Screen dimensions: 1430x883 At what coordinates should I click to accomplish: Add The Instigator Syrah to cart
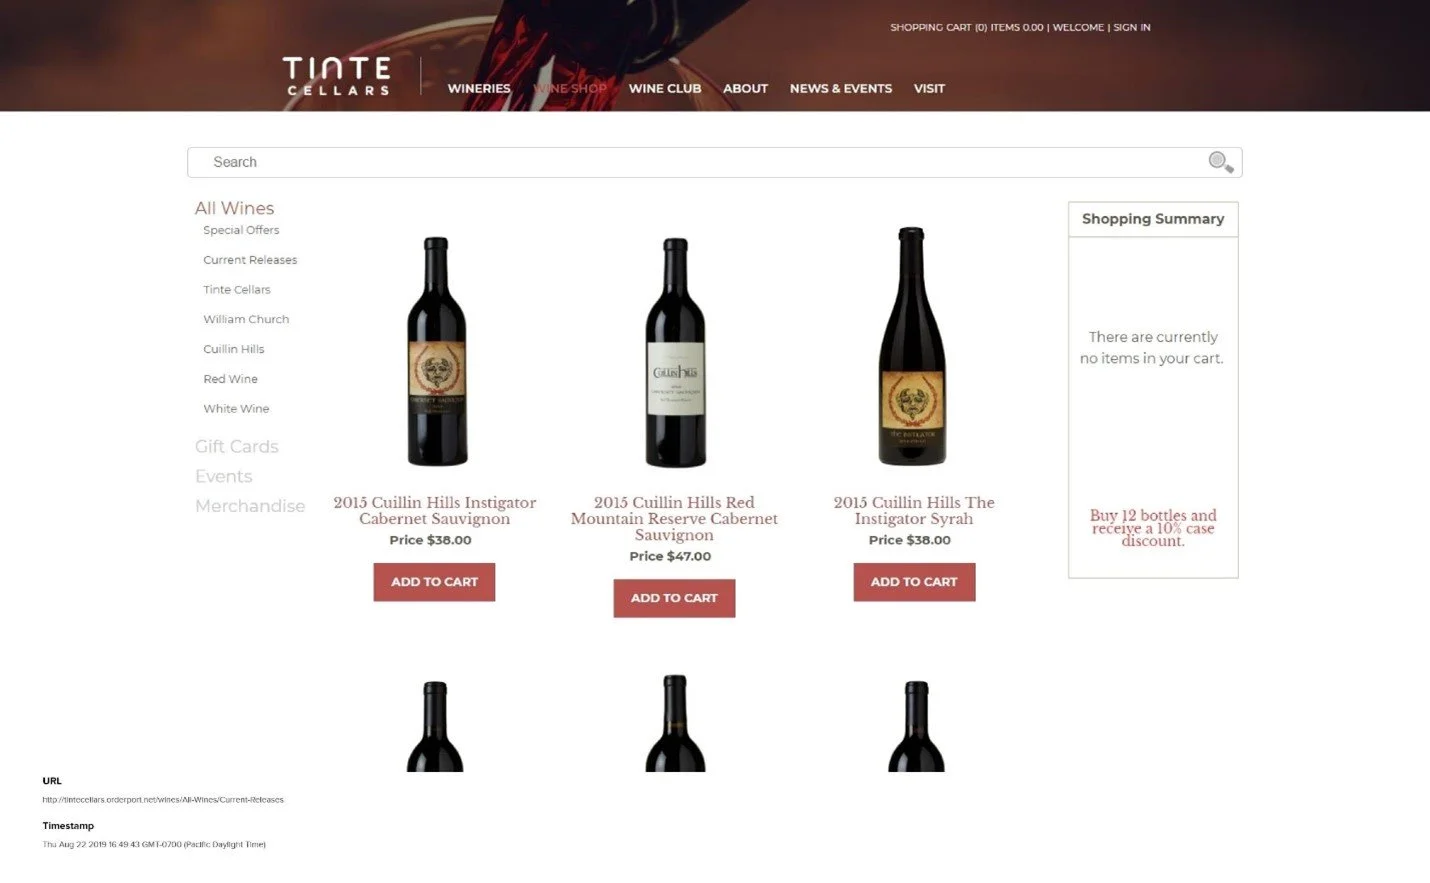[x=914, y=582]
